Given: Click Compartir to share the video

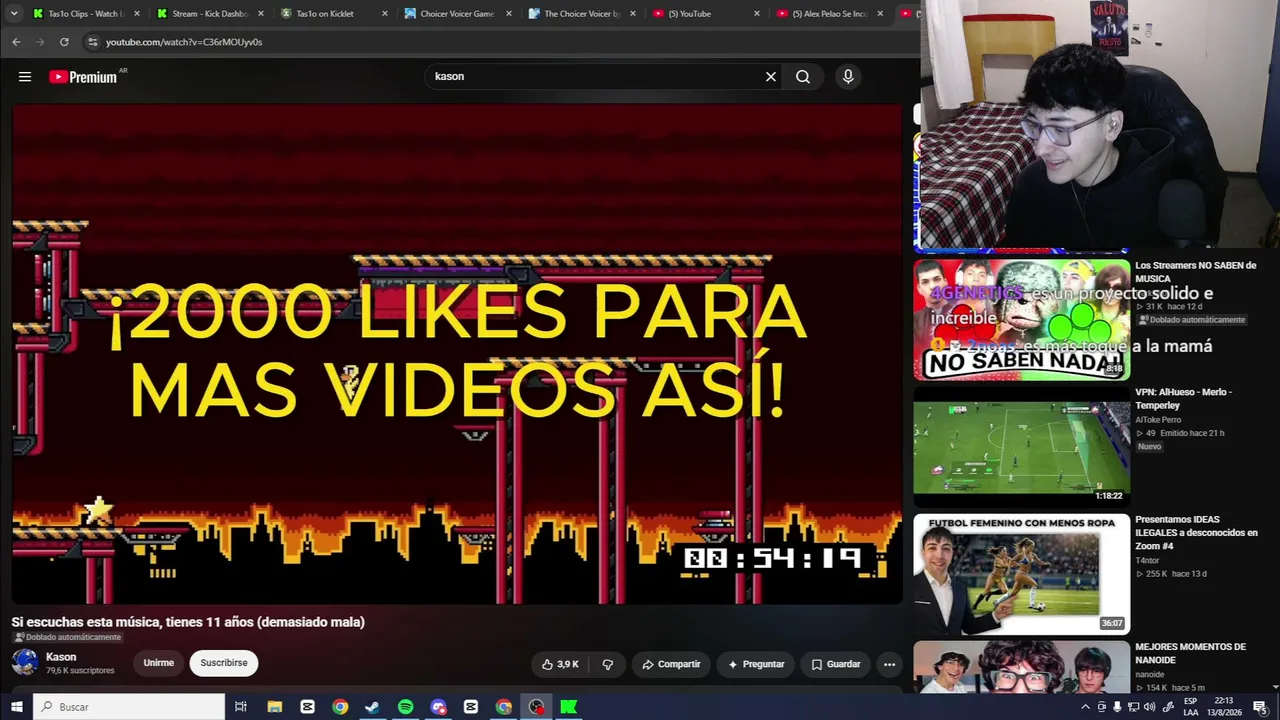Looking at the screenshot, I should tap(671, 664).
